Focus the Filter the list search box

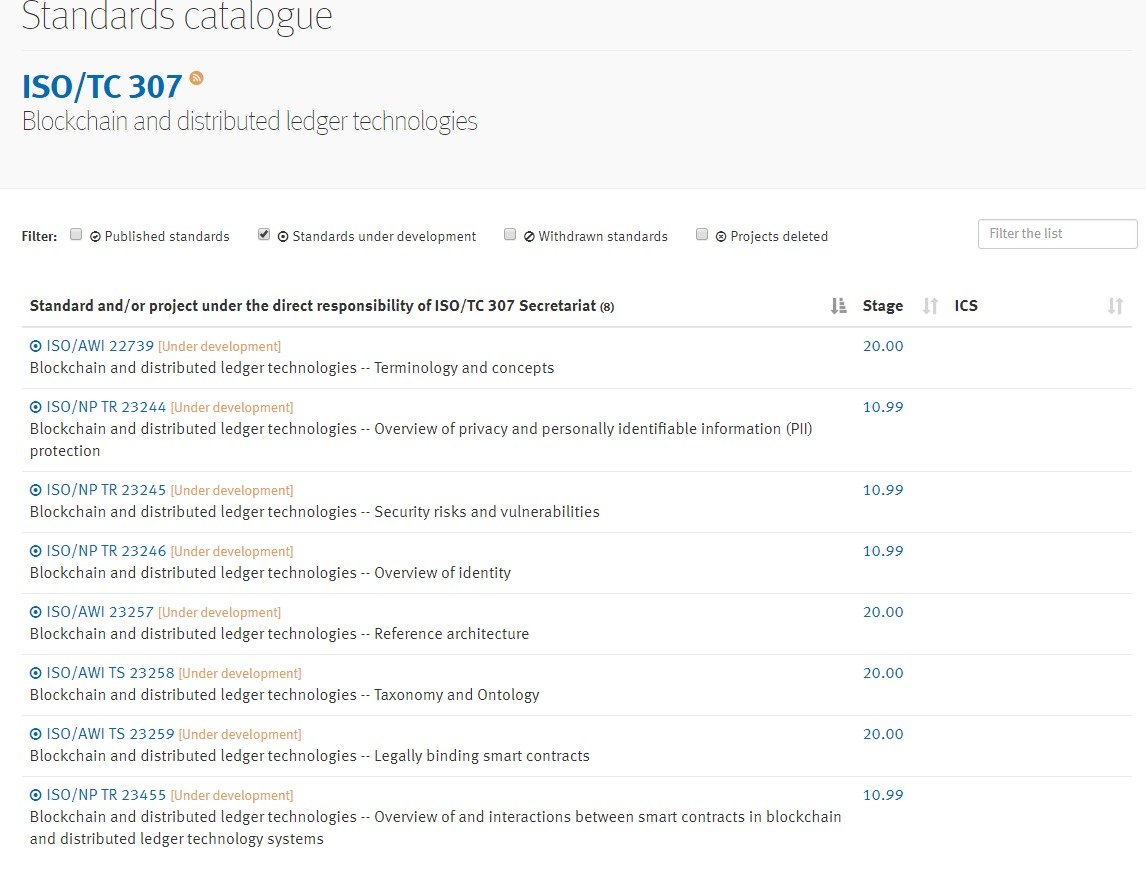pos(1058,234)
